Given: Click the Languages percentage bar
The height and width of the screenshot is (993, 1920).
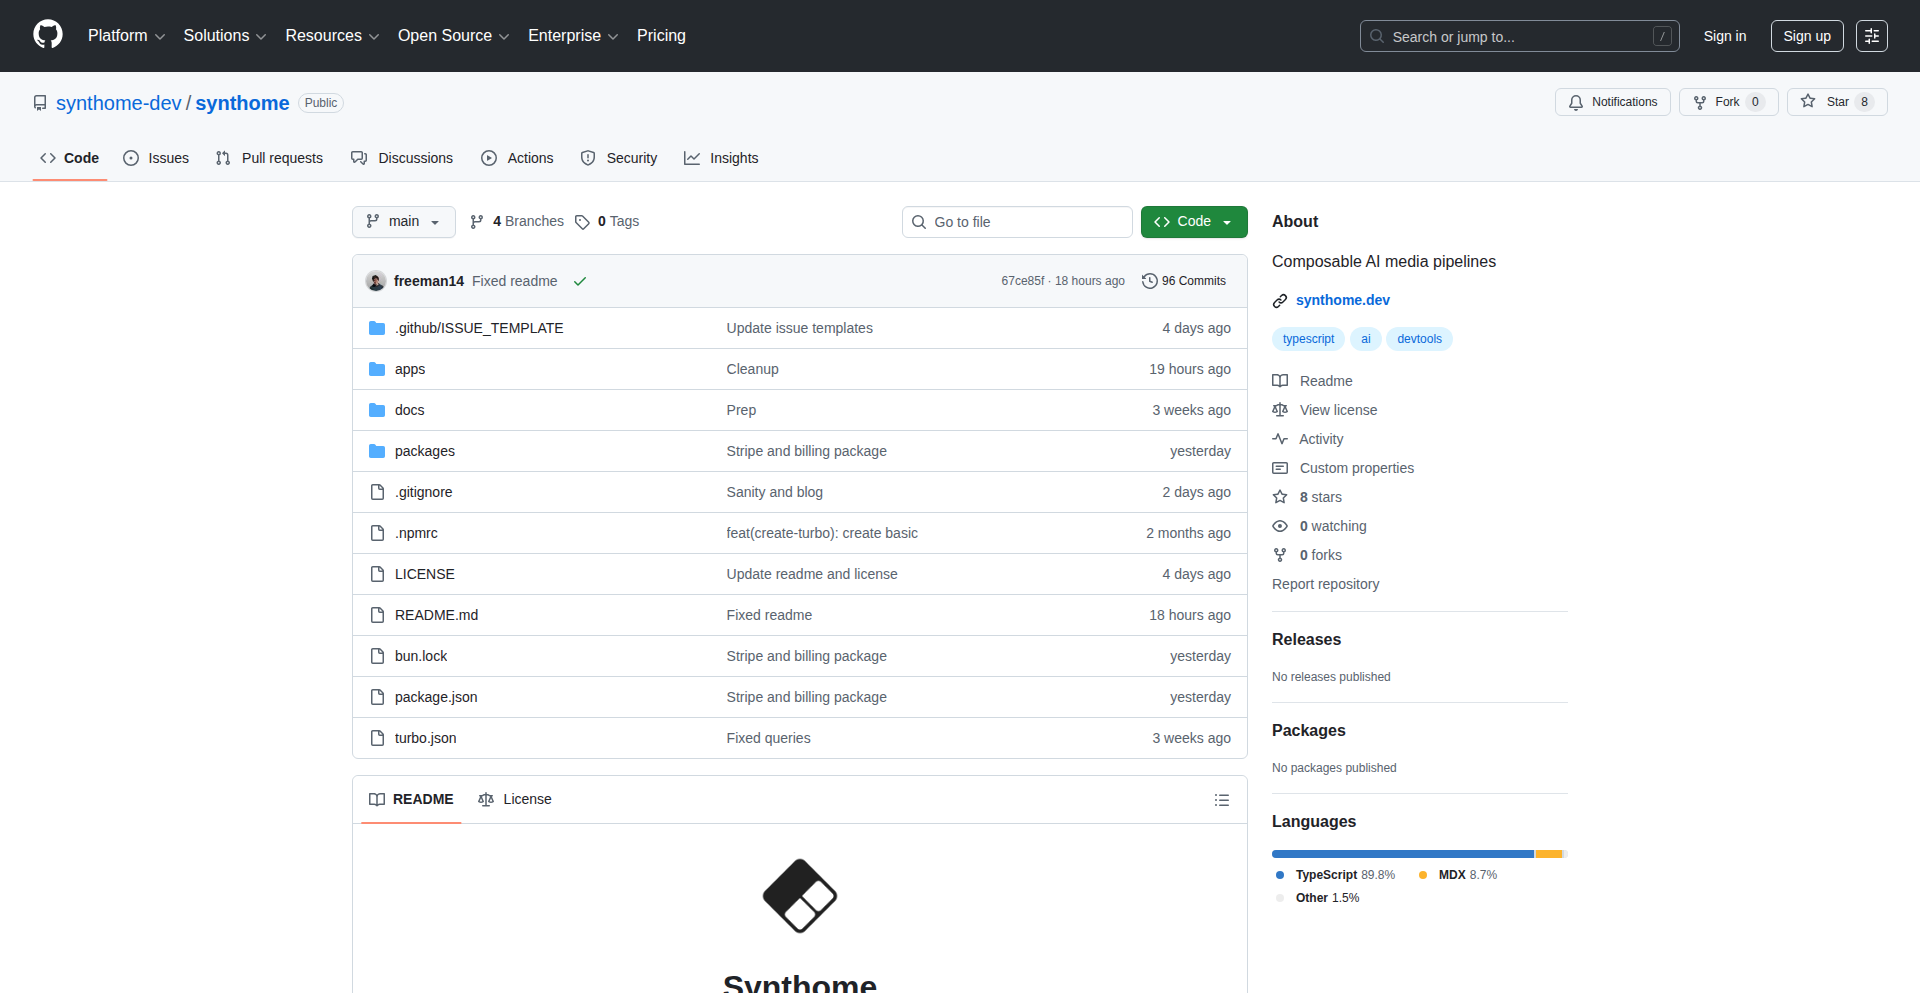Looking at the screenshot, I should click(x=1418, y=853).
